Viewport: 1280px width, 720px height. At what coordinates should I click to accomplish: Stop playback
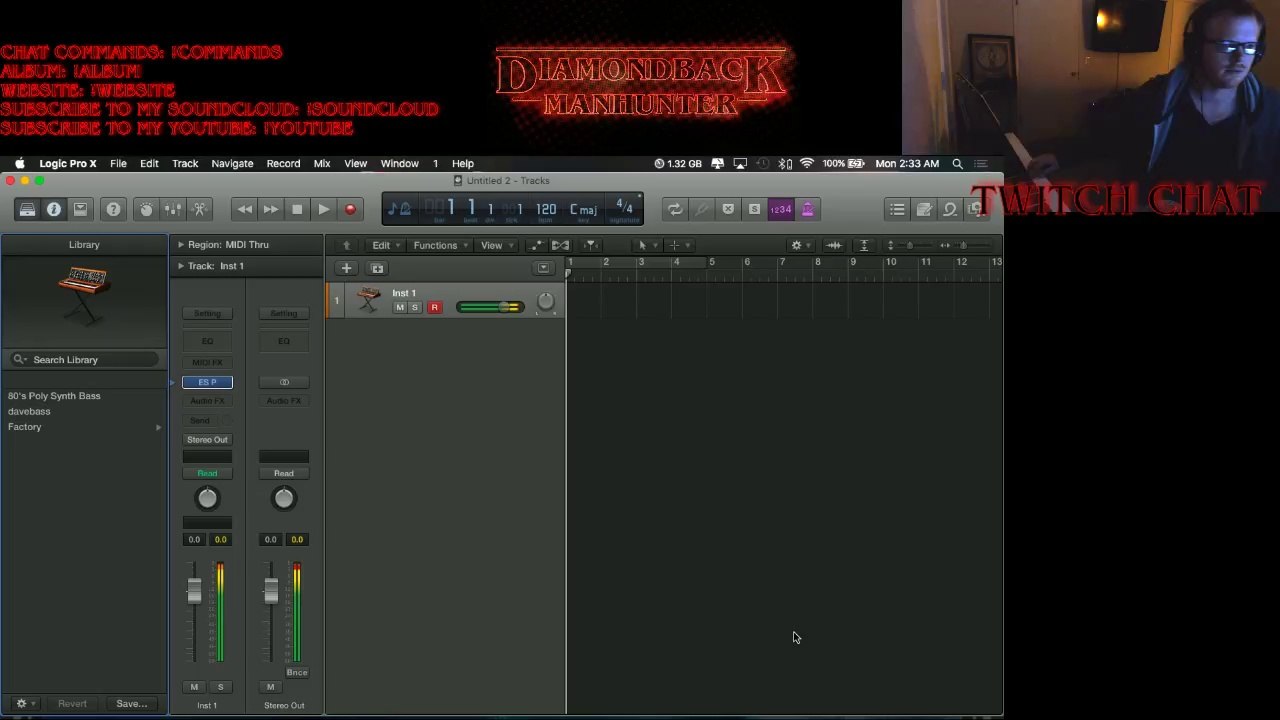click(297, 209)
